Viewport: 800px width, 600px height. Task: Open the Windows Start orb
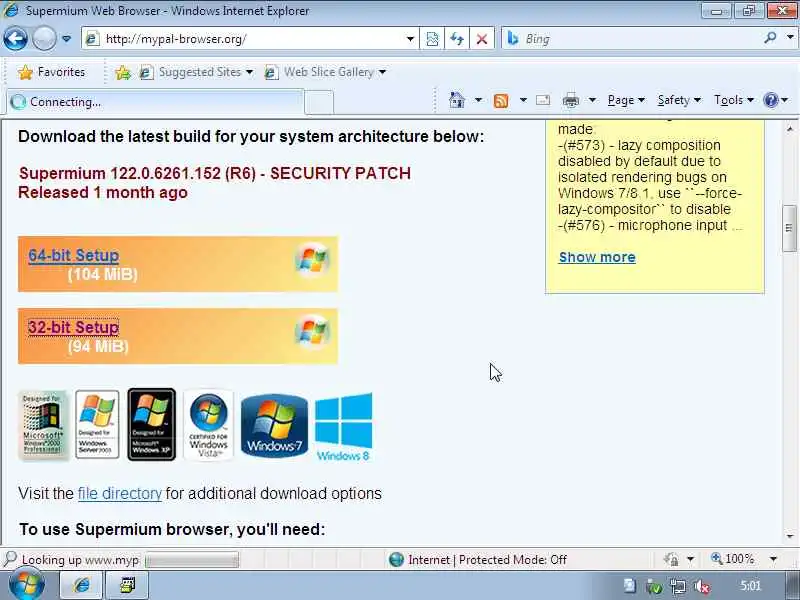(25, 585)
